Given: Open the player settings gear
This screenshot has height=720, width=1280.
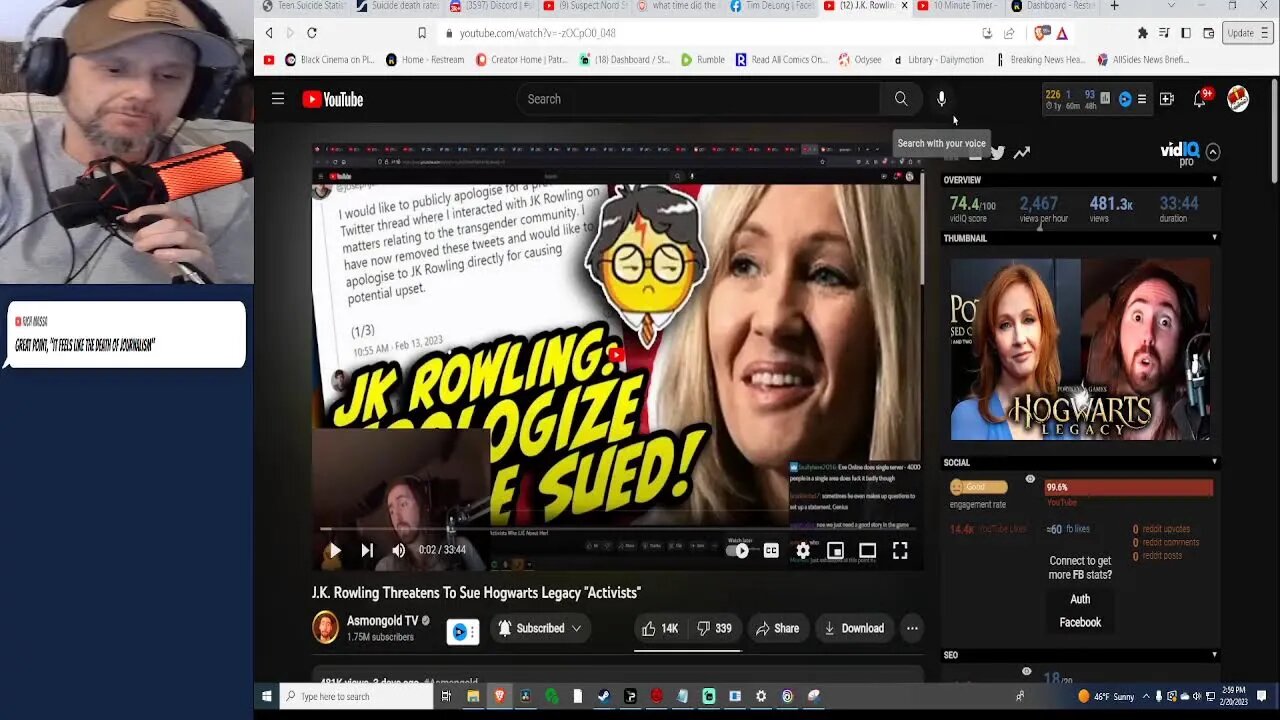Looking at the screenshot, I should click(803, 550).
